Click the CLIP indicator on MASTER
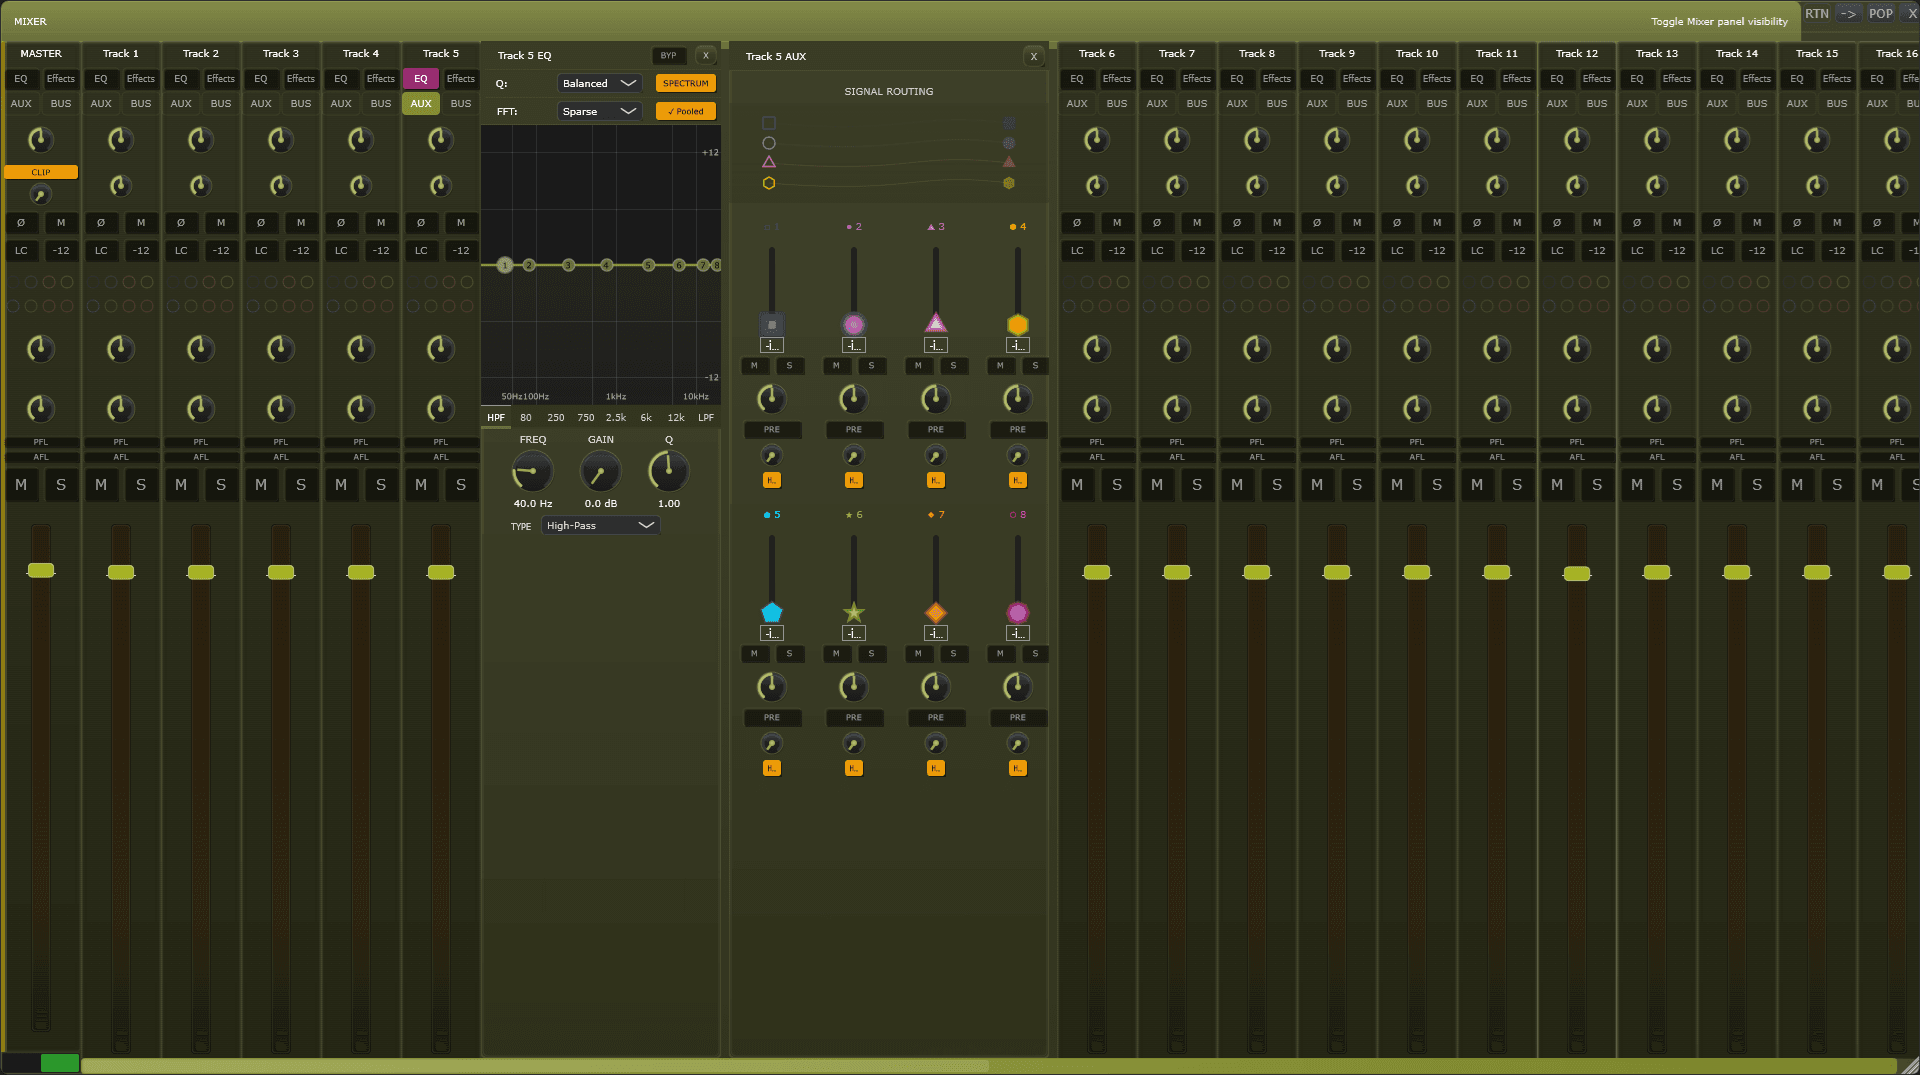Screen dimensions: 1920x1075 click(x=41, y=172)
